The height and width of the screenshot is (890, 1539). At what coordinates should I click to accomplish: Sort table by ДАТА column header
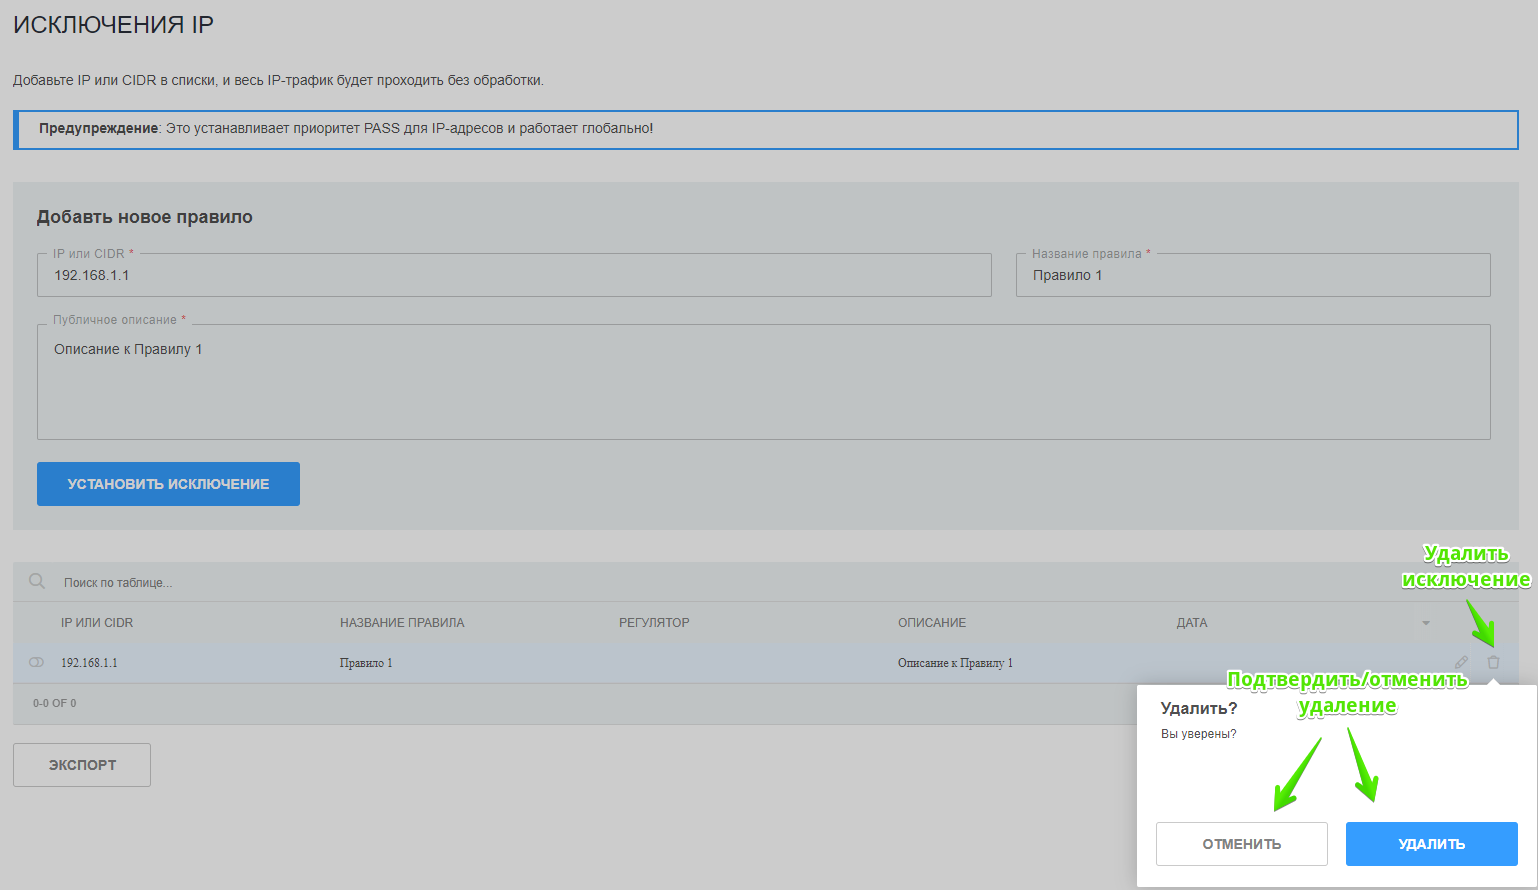[1191, 623]
